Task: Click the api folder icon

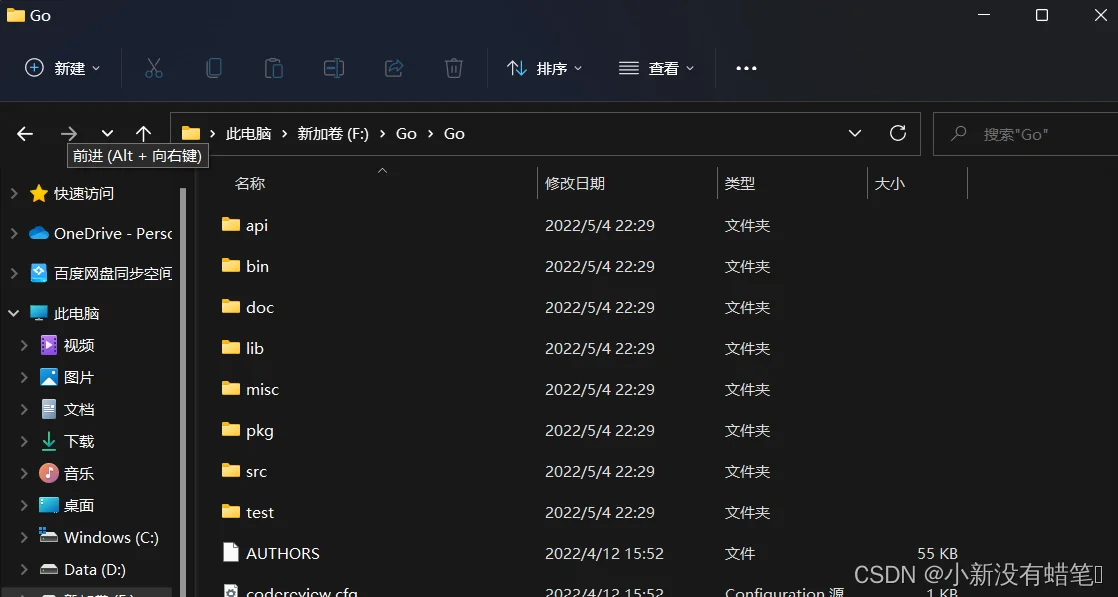Action: [230, 225]
